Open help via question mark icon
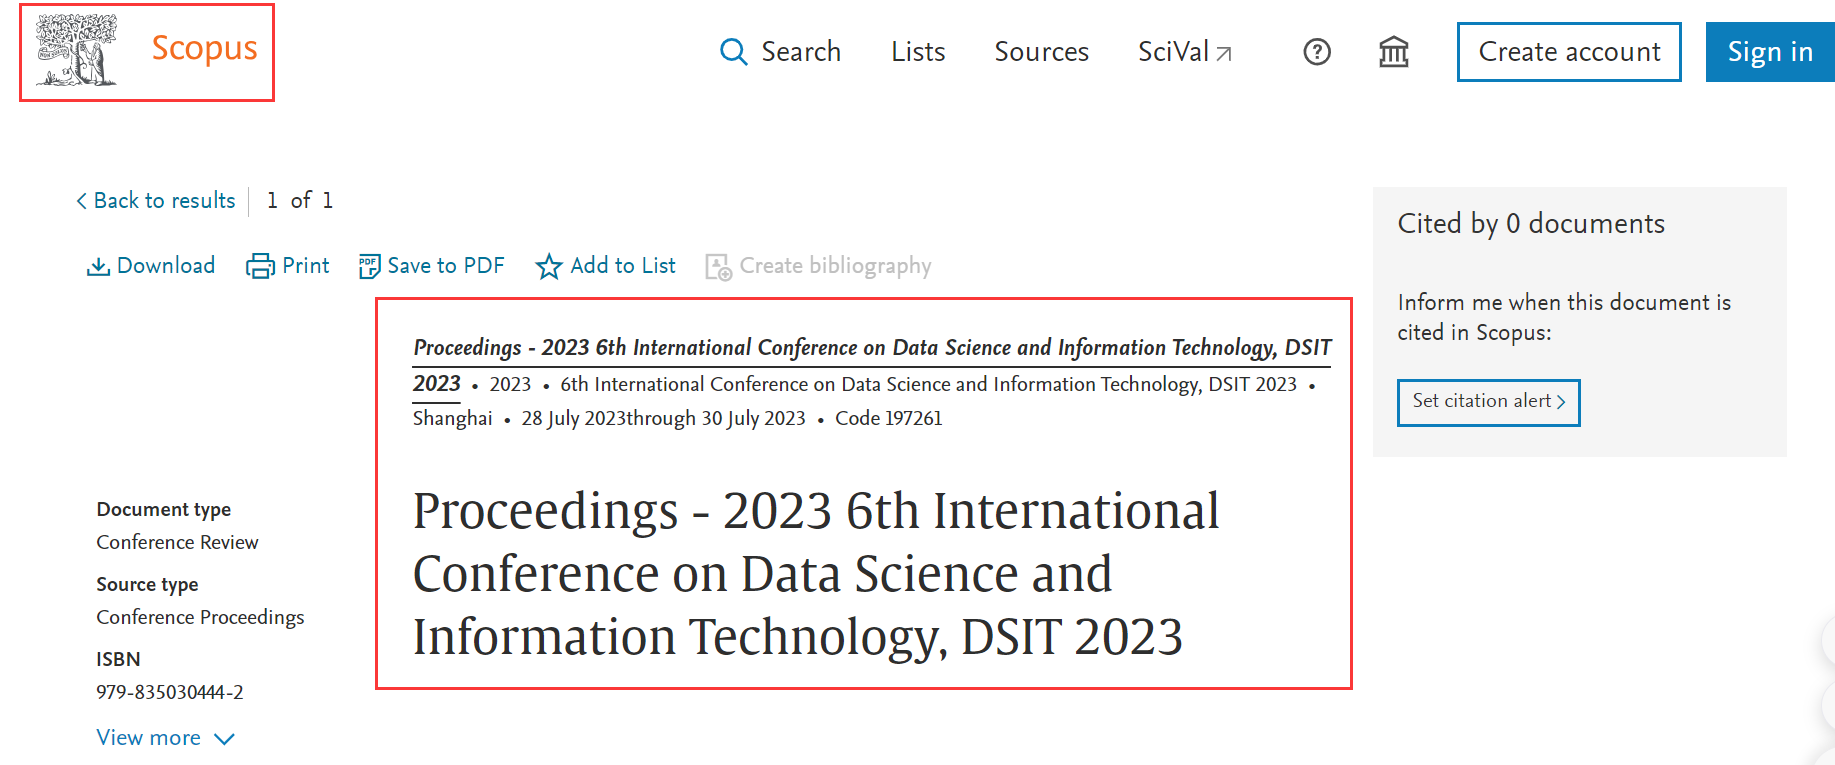 pyautogui.click(x=1317, y=52)
